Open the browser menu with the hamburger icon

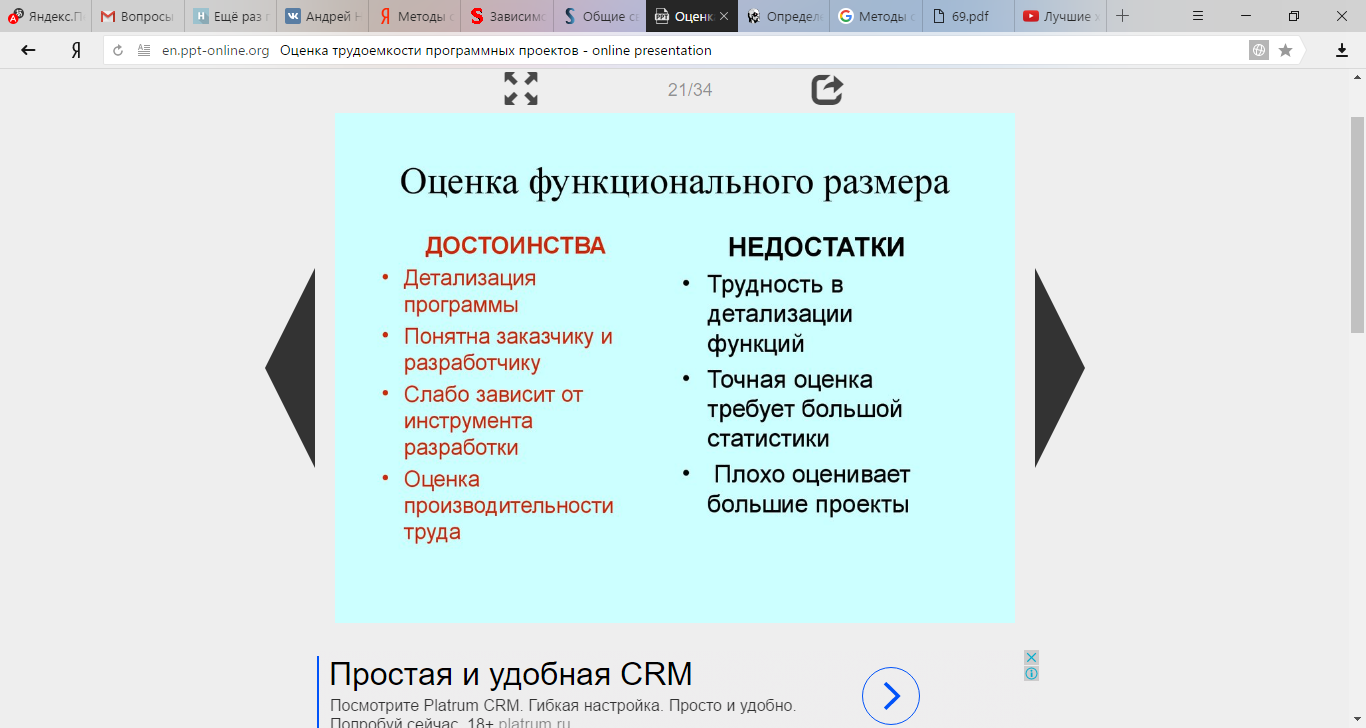pyautogui.click(x=1198, y=16)
